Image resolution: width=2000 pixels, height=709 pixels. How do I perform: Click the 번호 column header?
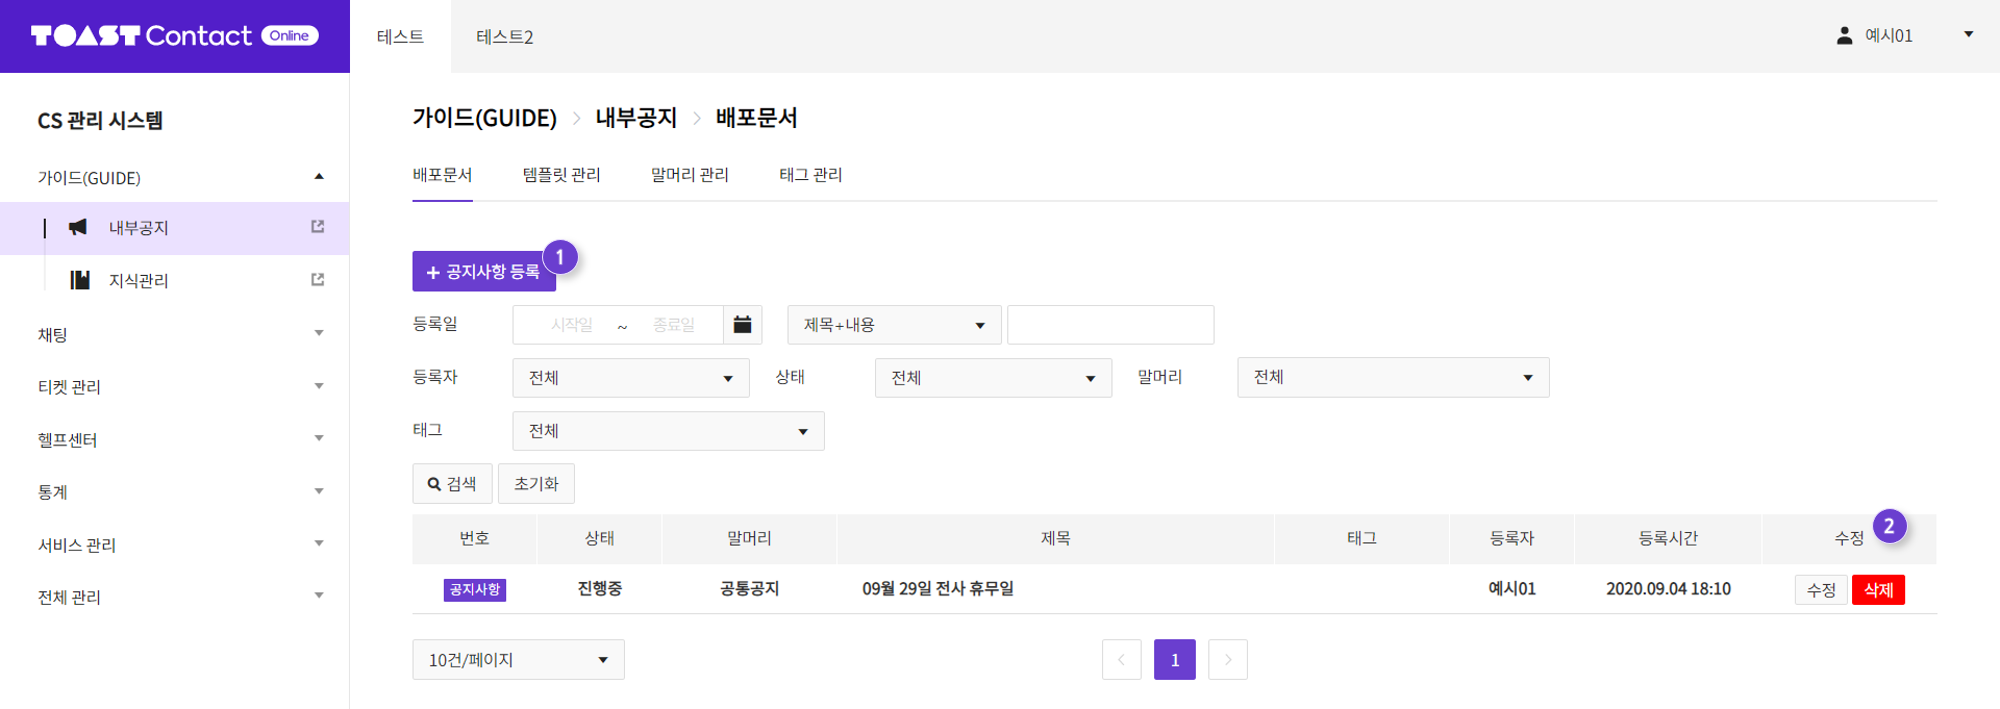click(x=474, y=538)
